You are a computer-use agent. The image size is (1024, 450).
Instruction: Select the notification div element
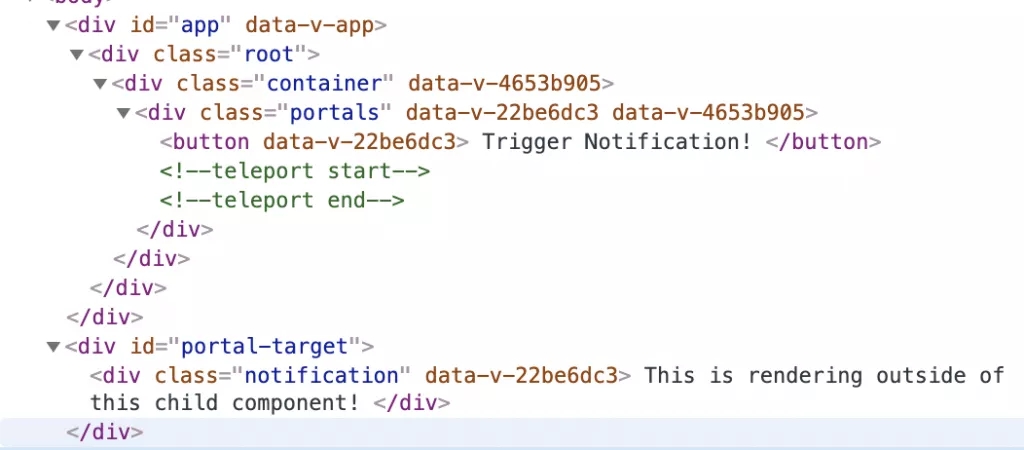(547, 389)
